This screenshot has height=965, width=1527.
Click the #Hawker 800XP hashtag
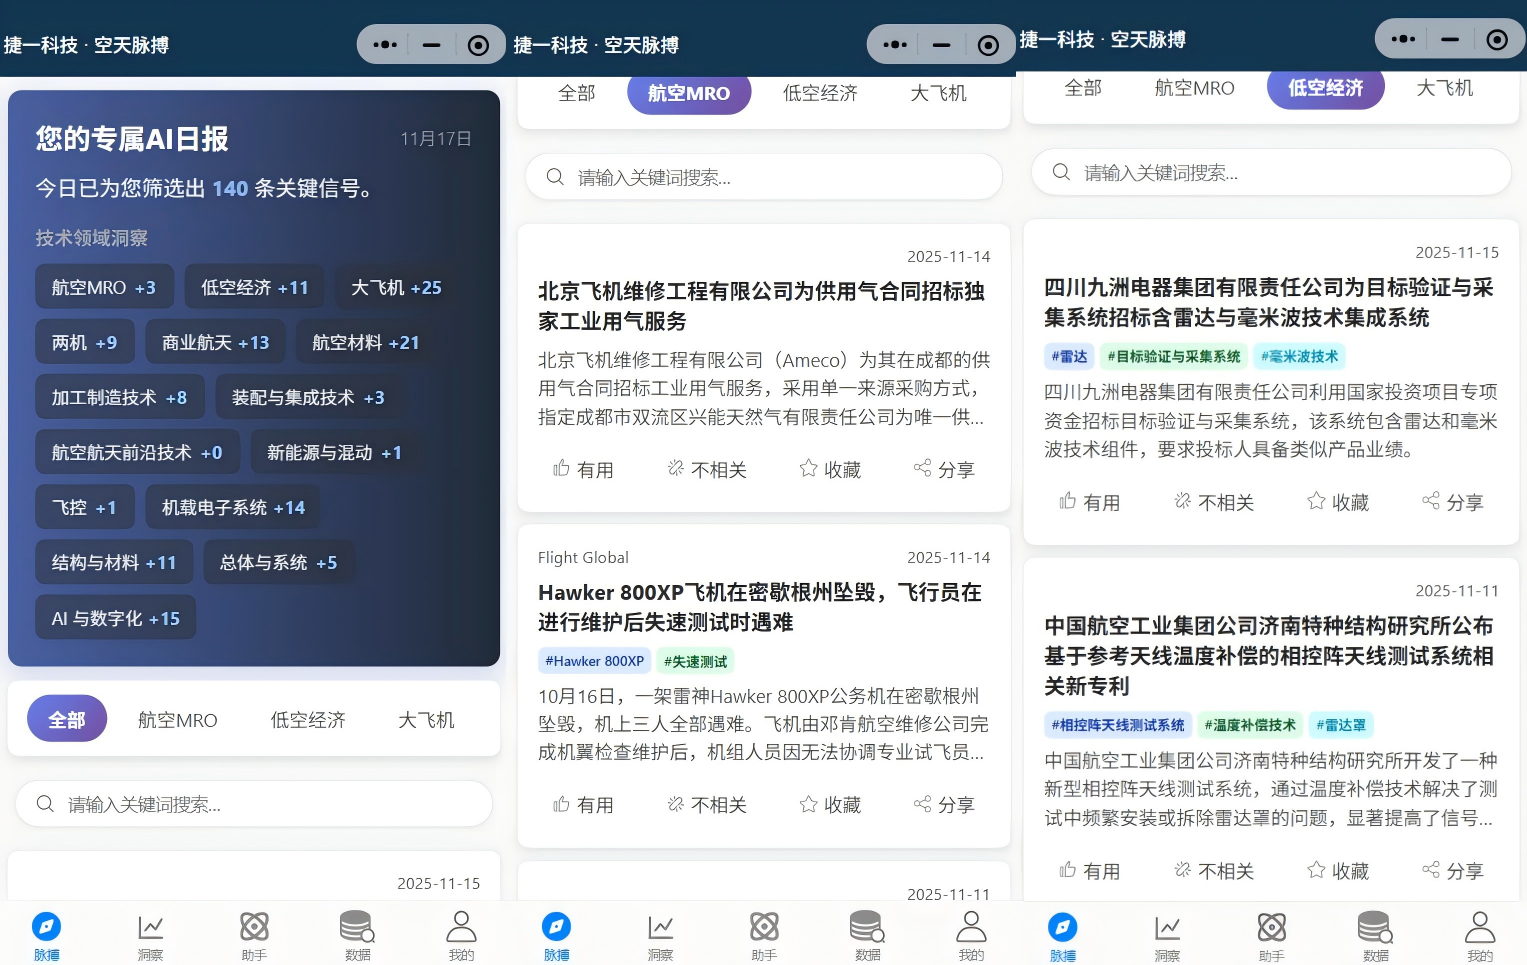tap(594, 661)
